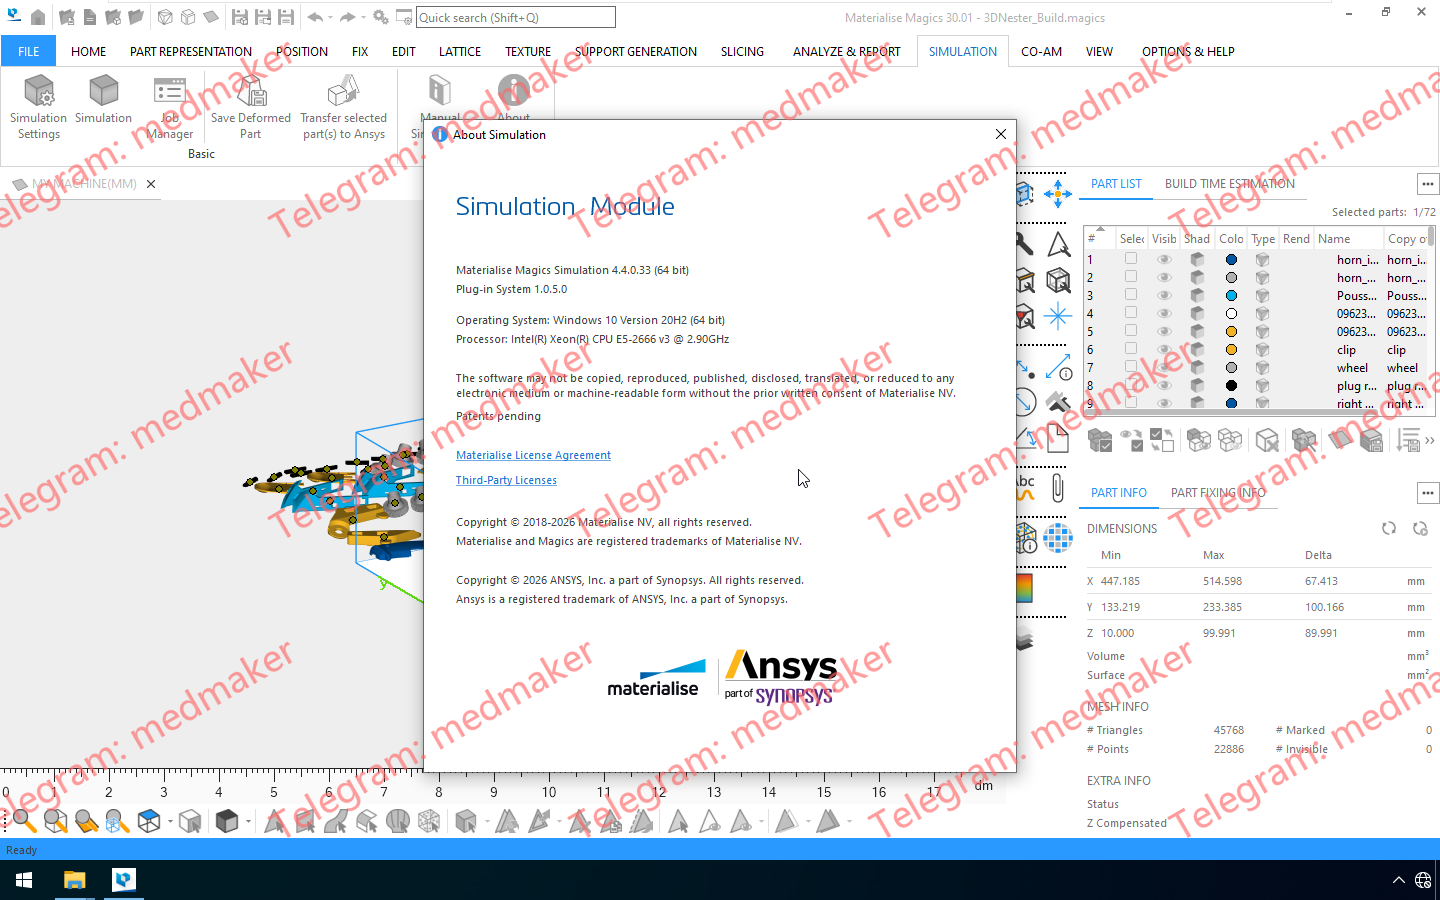This screenshot has width=1440, height=900.
Task: Toggle visibility eye for part 4
Action: point(1164,313)
